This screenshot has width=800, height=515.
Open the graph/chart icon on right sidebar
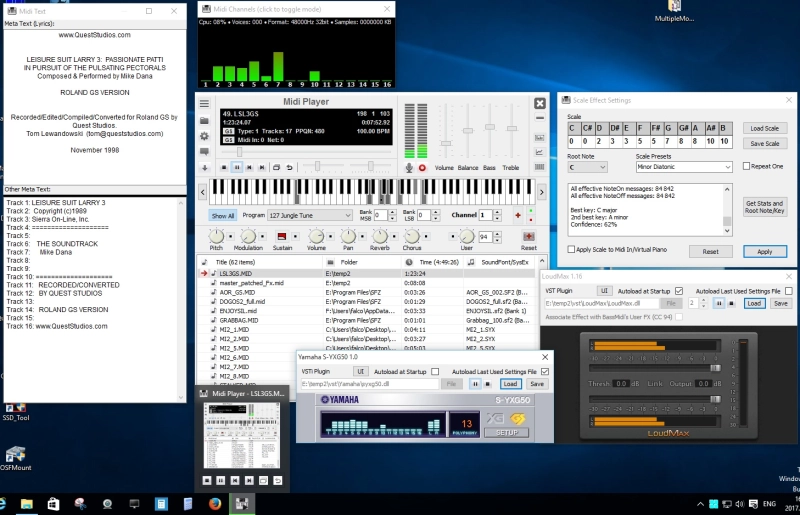coord(539,152)
